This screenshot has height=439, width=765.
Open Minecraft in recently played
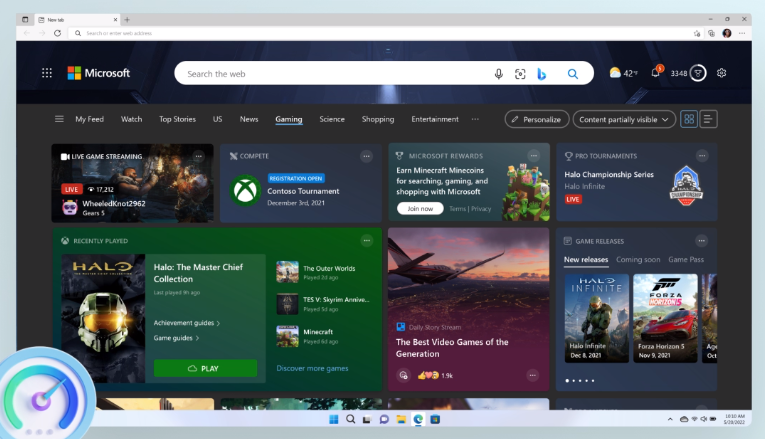[305, 336]
